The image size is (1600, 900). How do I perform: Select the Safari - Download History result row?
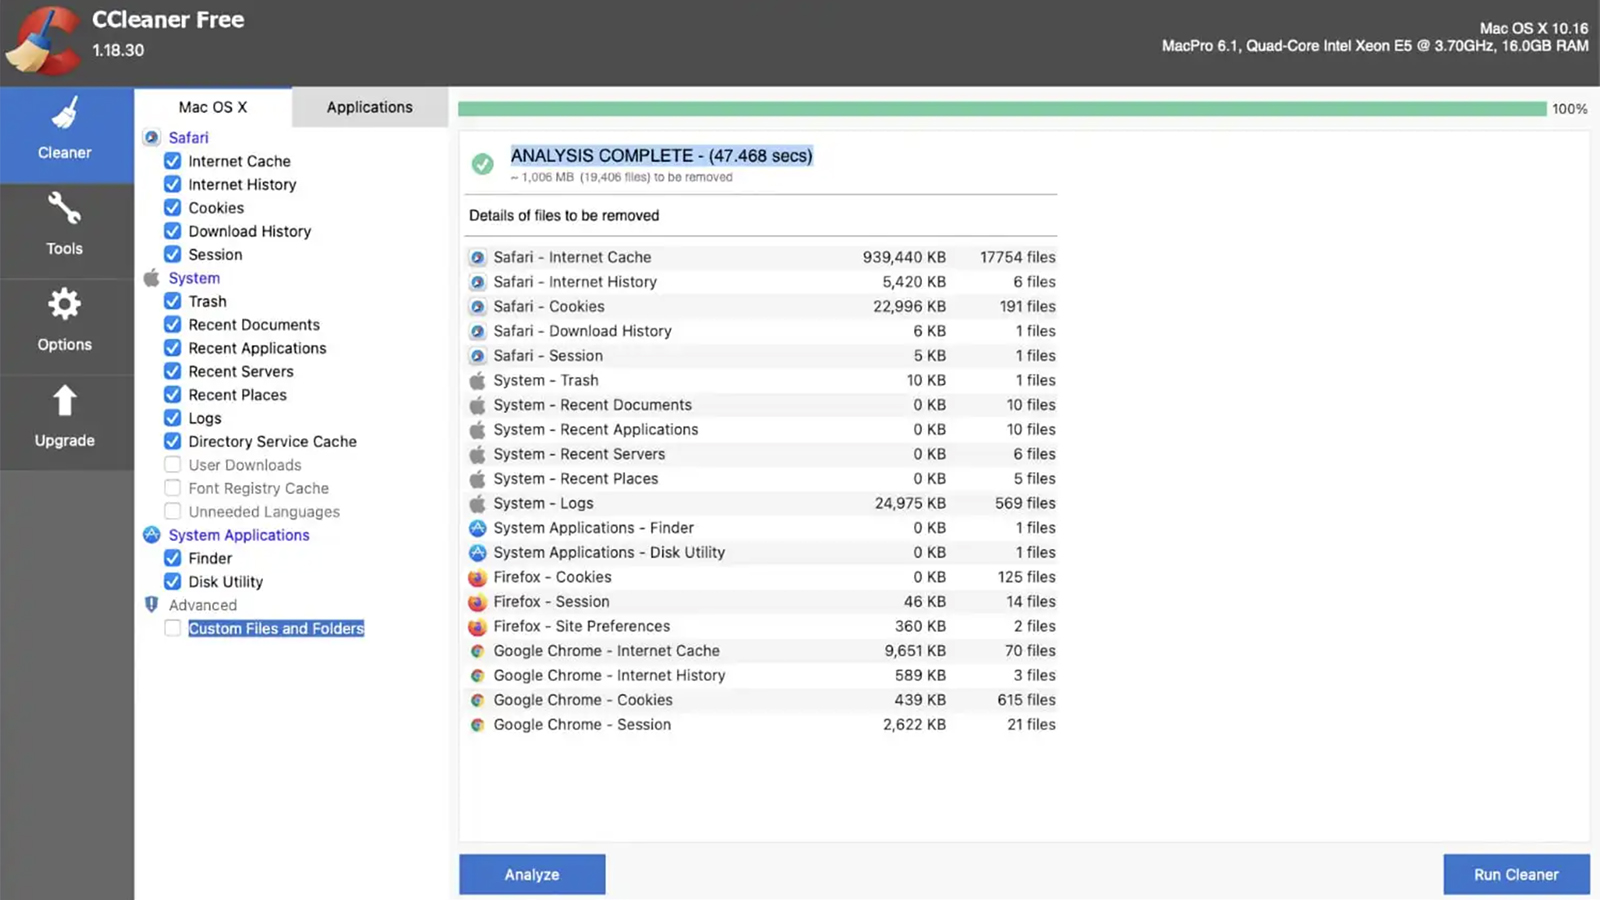[x=761, y=331]
